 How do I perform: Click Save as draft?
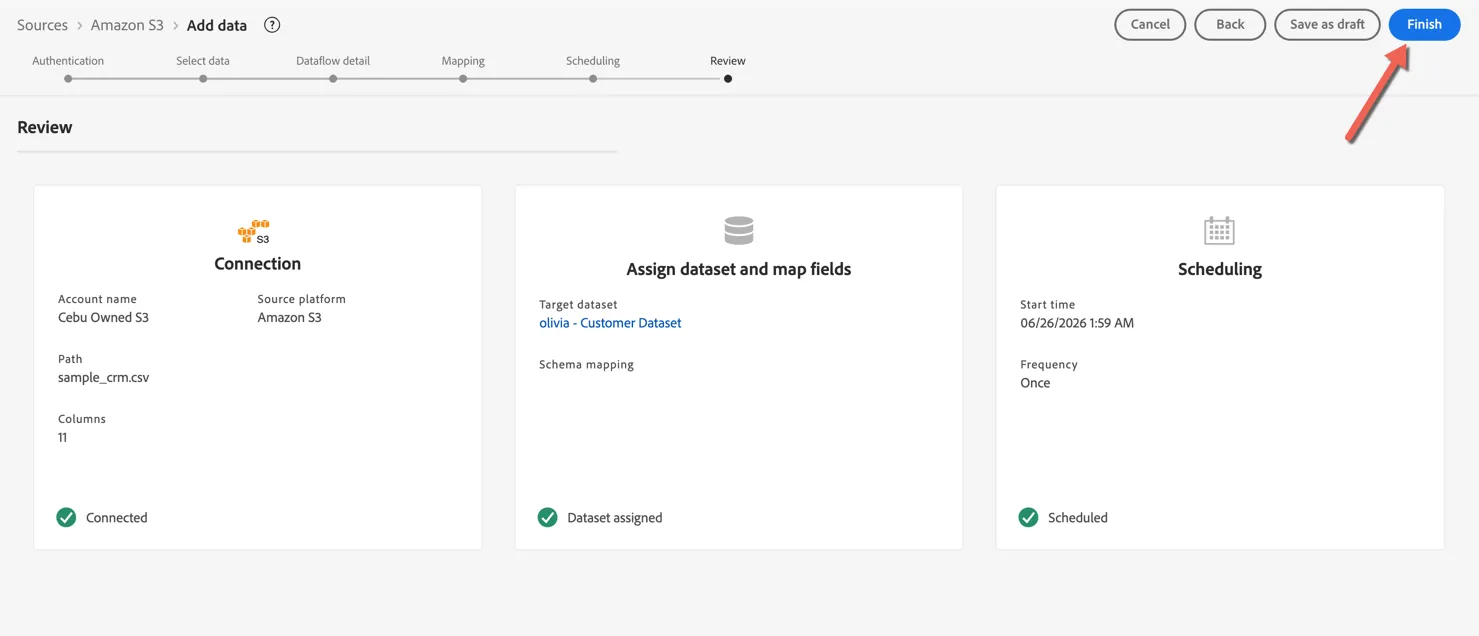(x=1327, y=25)
